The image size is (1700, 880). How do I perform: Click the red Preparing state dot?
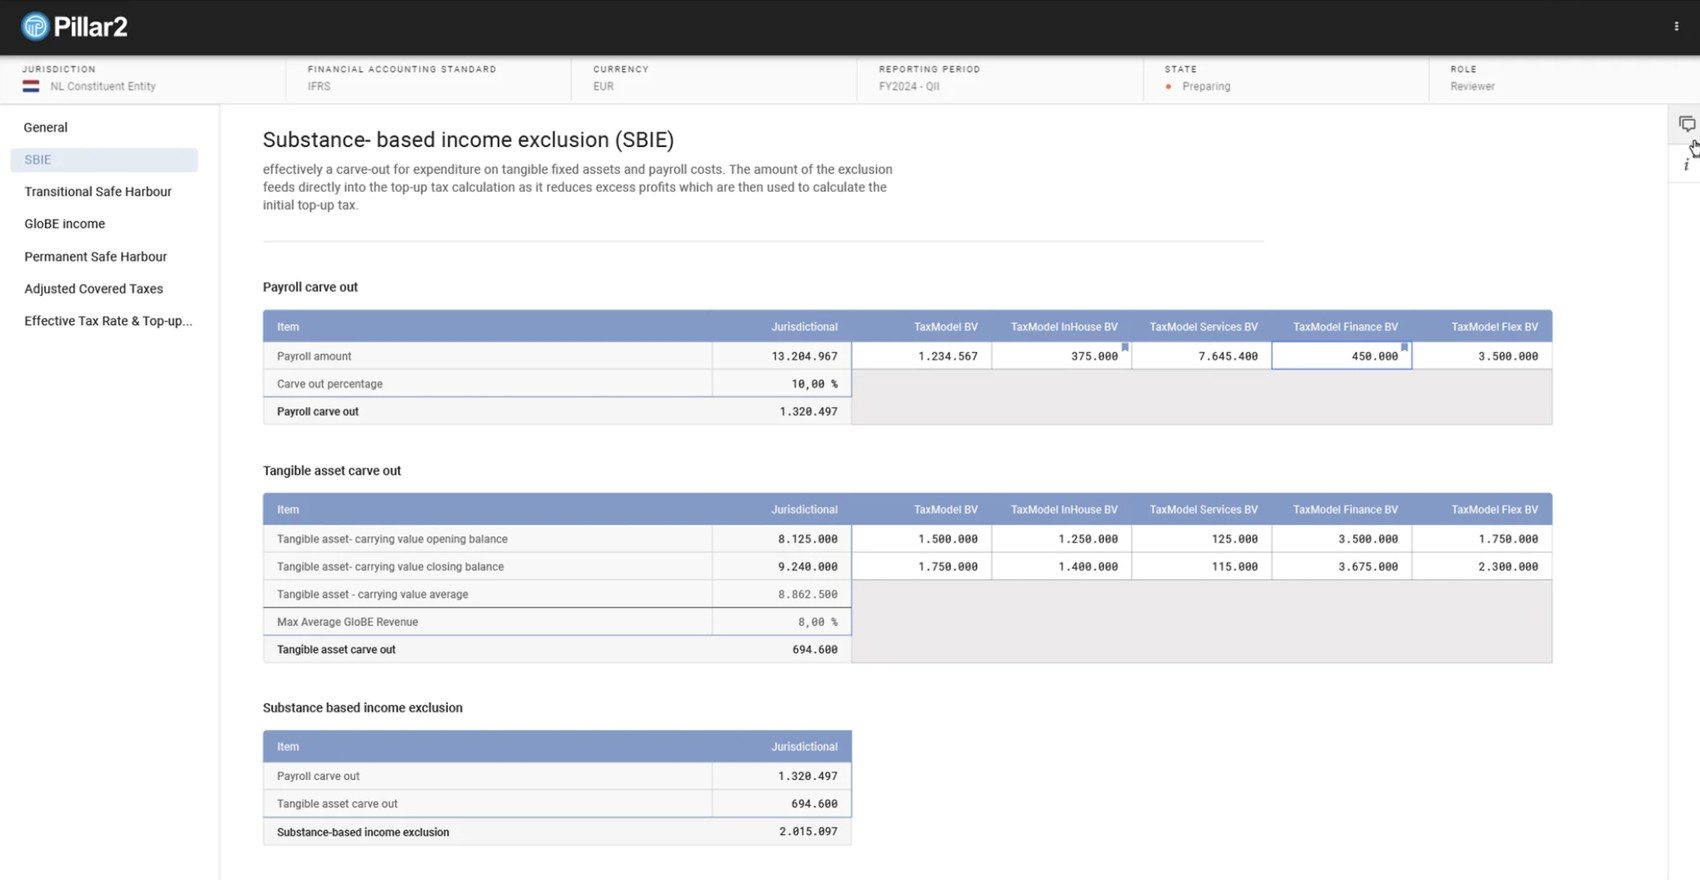1168,87
